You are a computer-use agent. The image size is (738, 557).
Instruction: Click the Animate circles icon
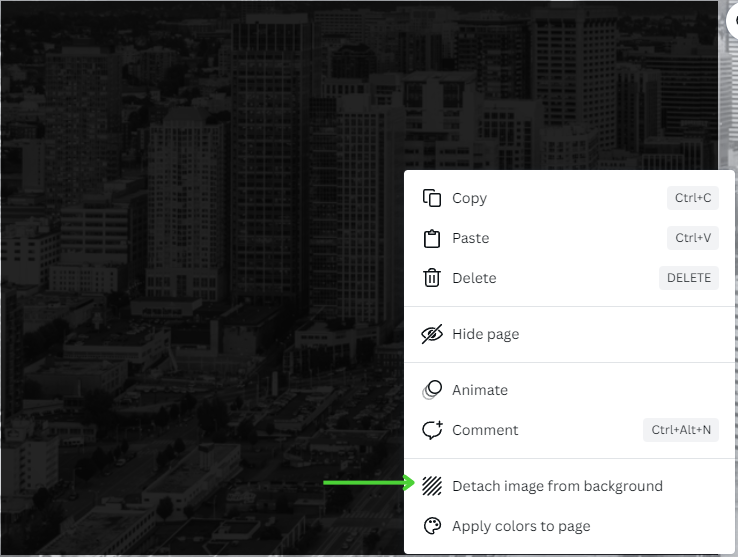(x=432, y=390)
